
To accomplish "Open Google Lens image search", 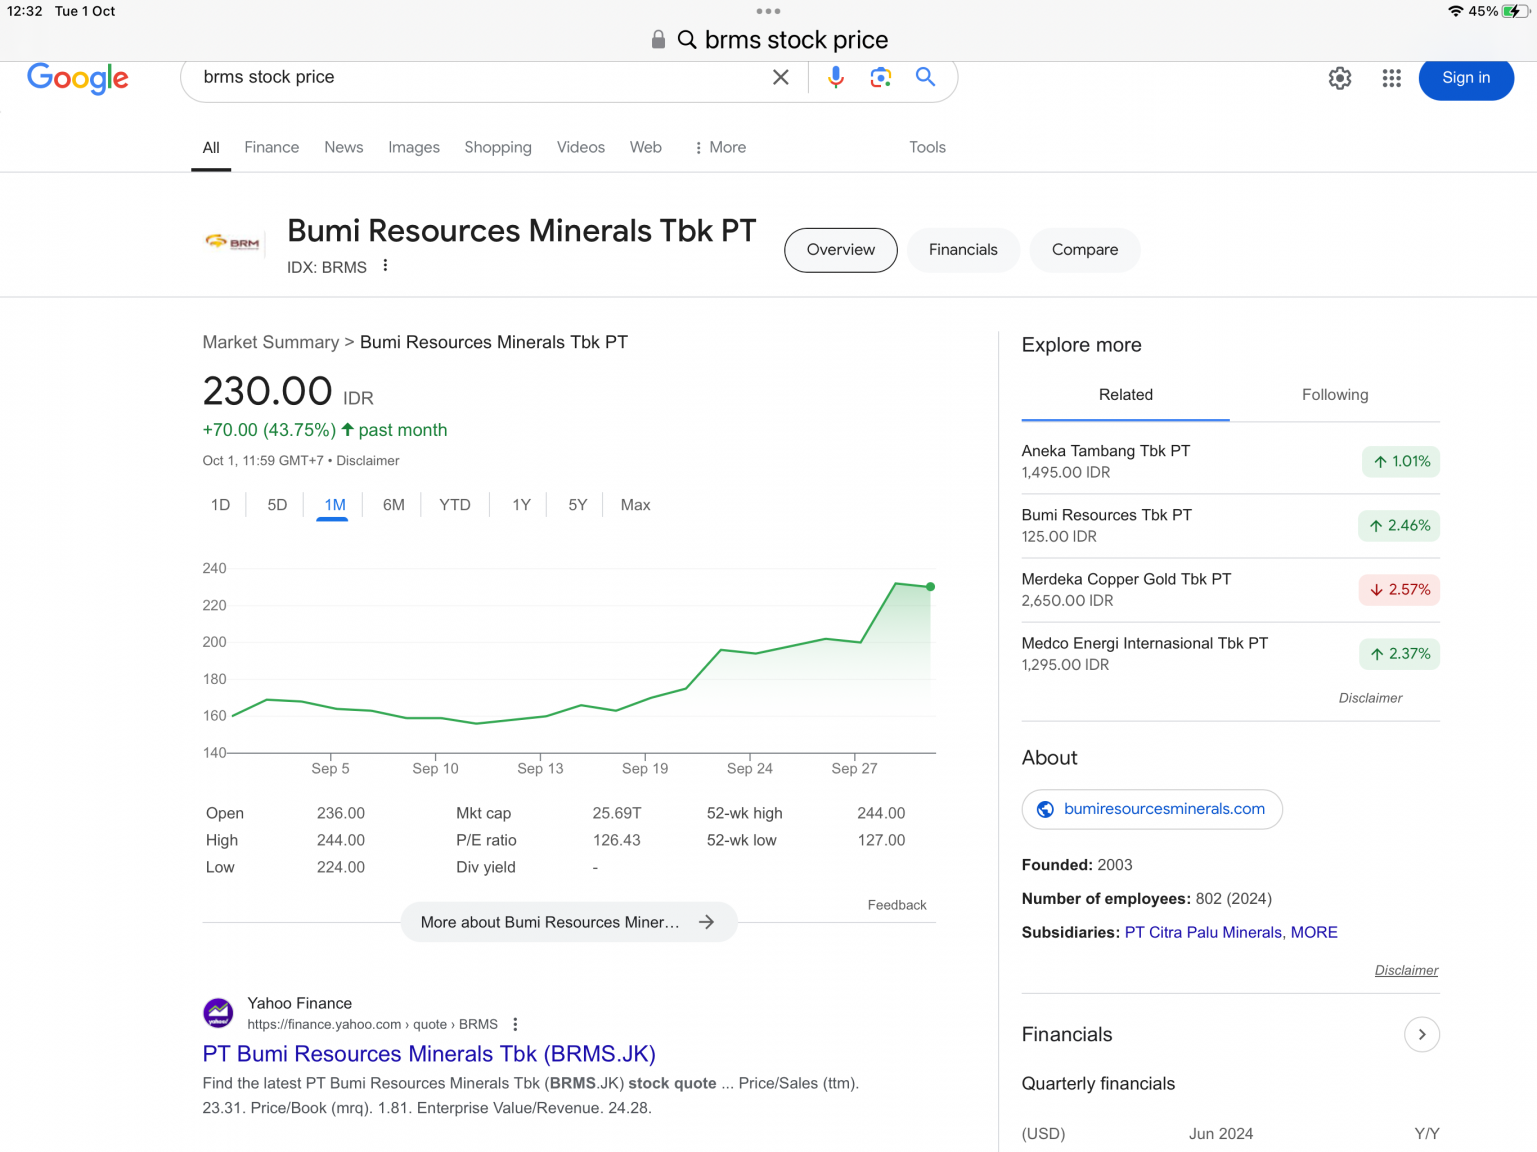I will coord(880,77).
